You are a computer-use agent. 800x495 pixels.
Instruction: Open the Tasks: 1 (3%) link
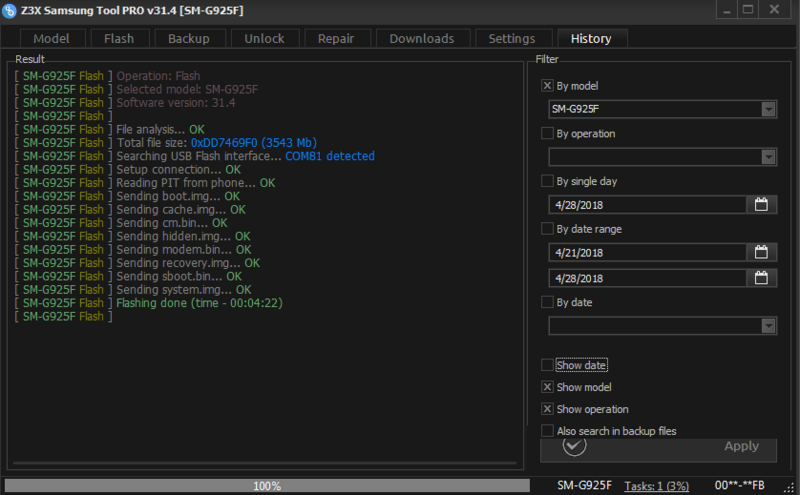pyautogui.click(x=656, y=486)
